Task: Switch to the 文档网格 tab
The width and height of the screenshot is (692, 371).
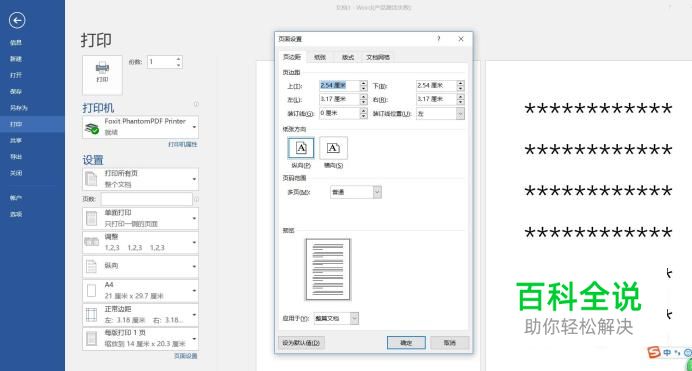Action: pyautogui.click(x=378, y=57)
